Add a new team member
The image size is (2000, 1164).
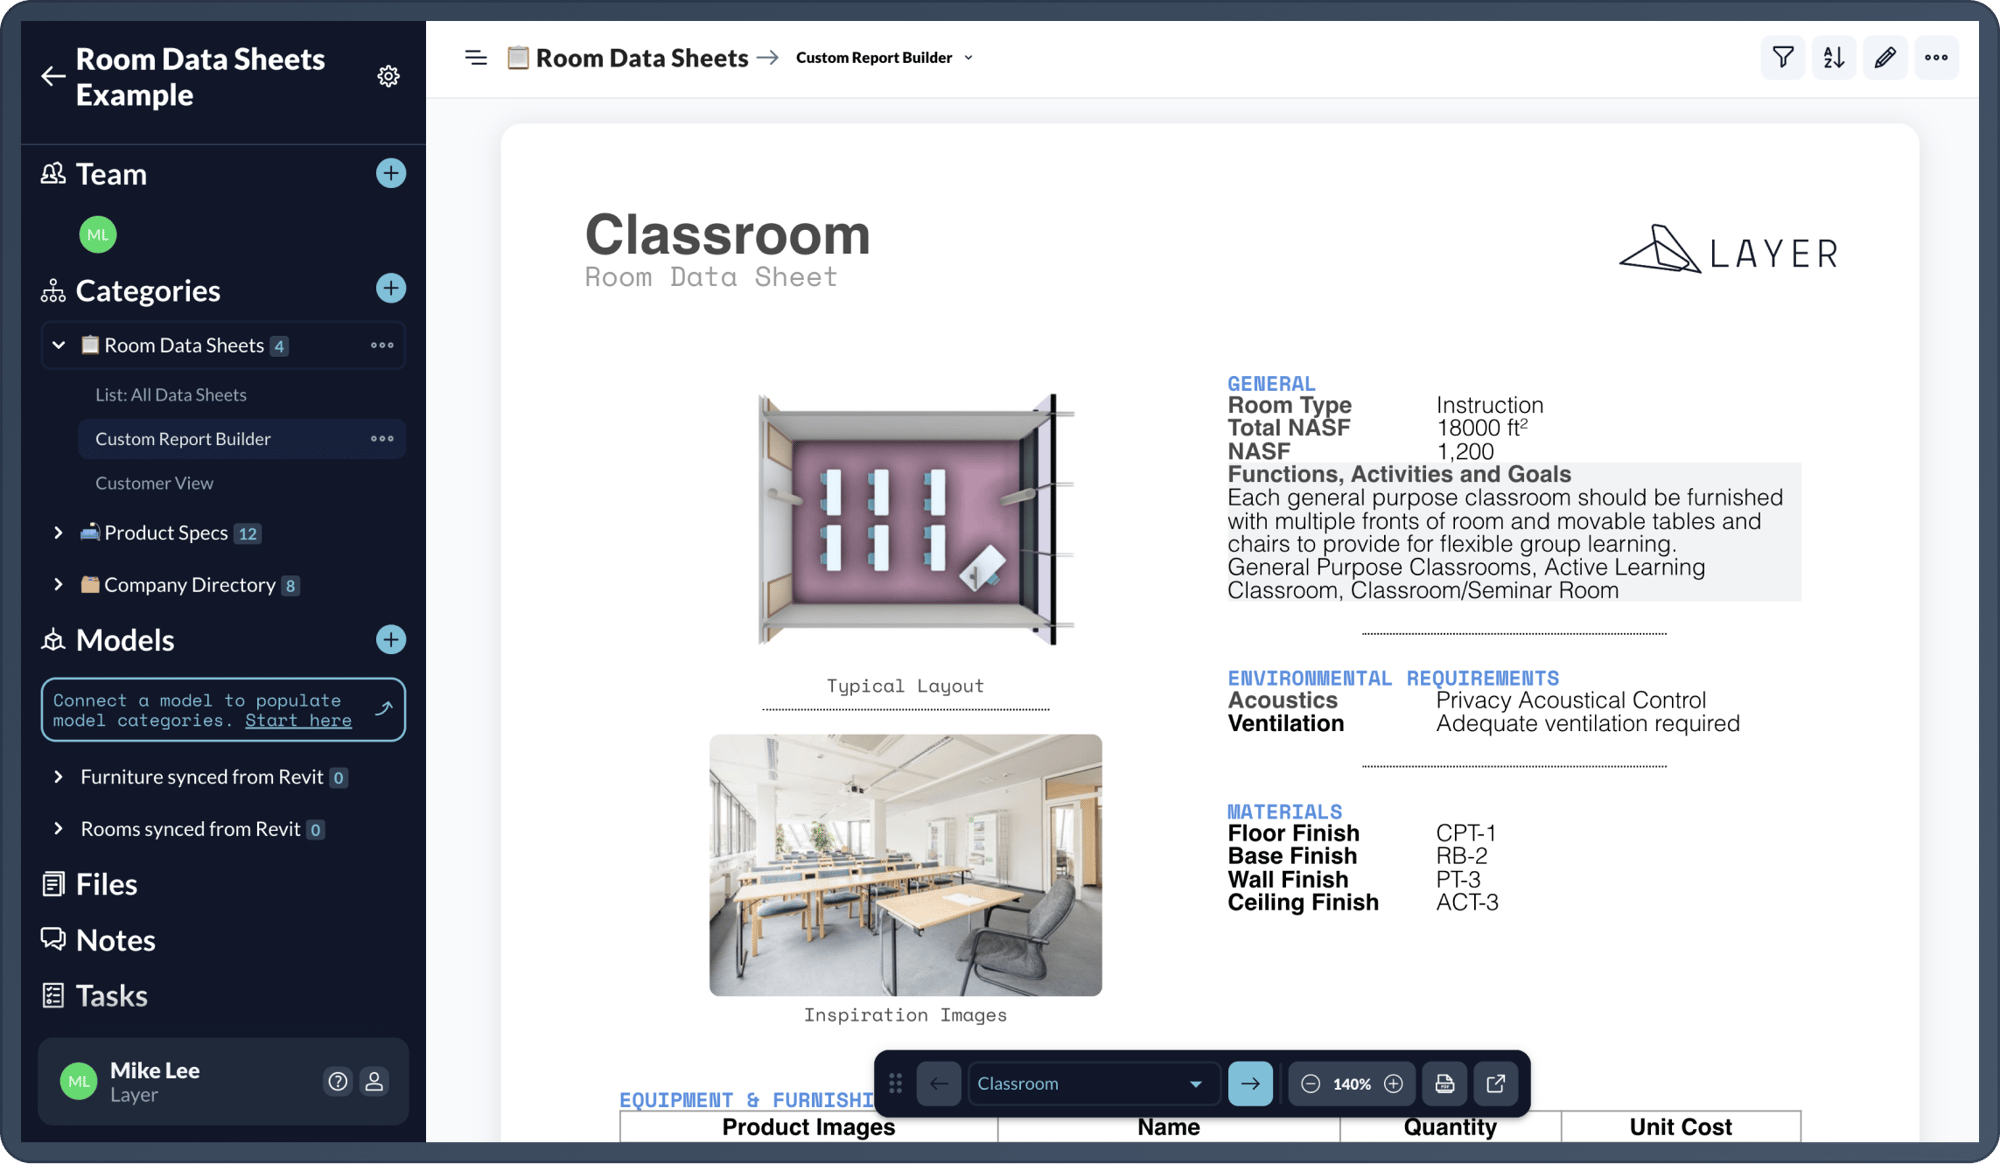click(390, 173)
